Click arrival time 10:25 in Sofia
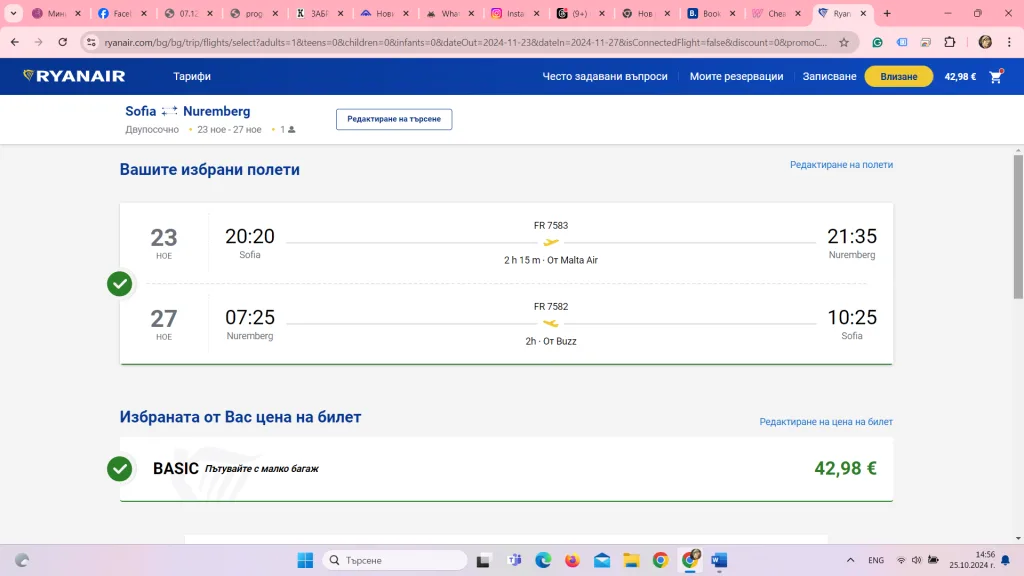This screenshot has height=576, width=1024. tap(852, 317)
